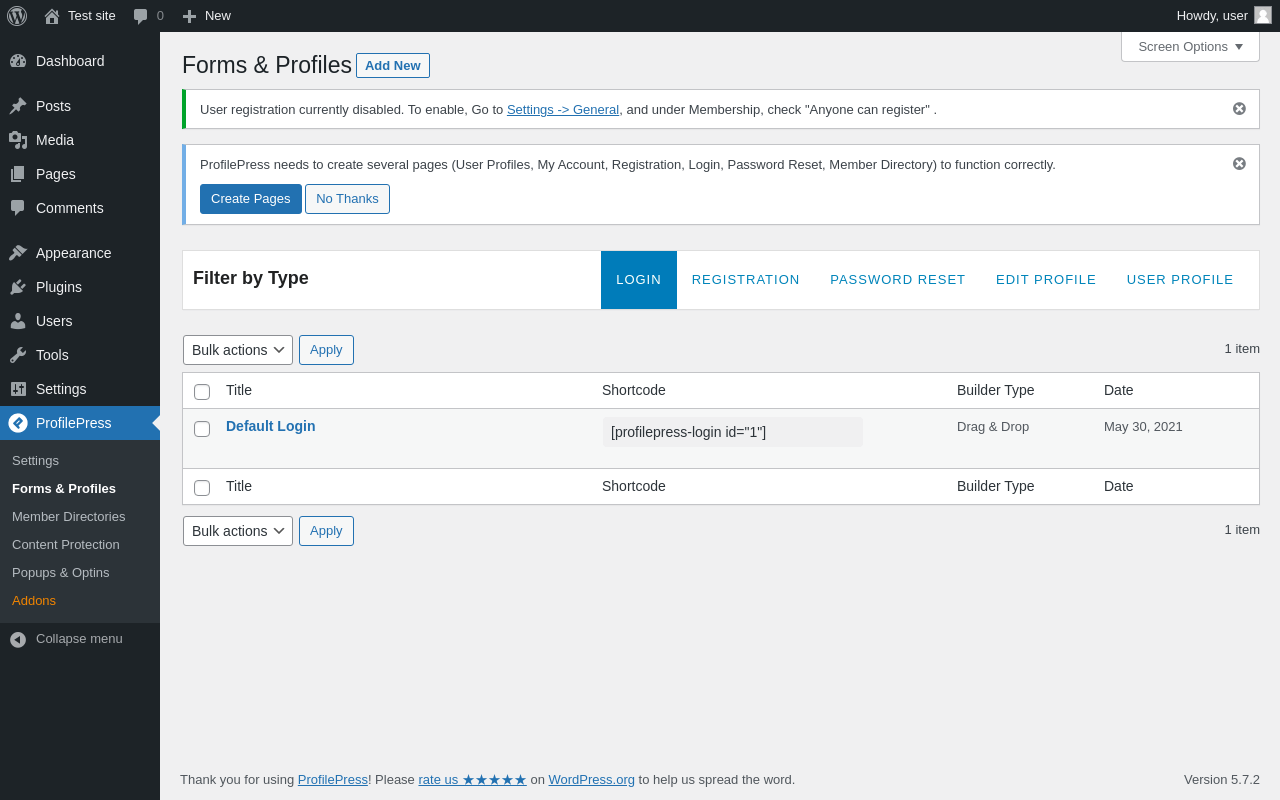Dismiss the user registration disabled notice
1280x800 pixels.
(x=1239, y=109)
